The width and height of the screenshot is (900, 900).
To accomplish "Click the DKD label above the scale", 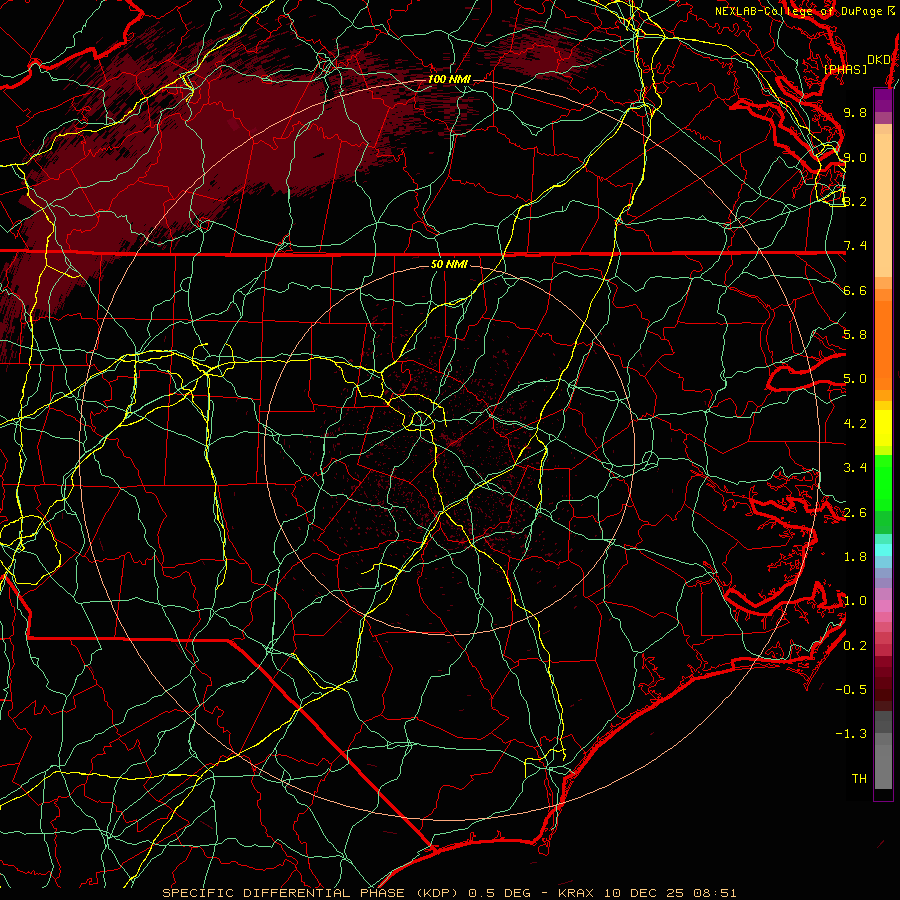I will point(878,60).
